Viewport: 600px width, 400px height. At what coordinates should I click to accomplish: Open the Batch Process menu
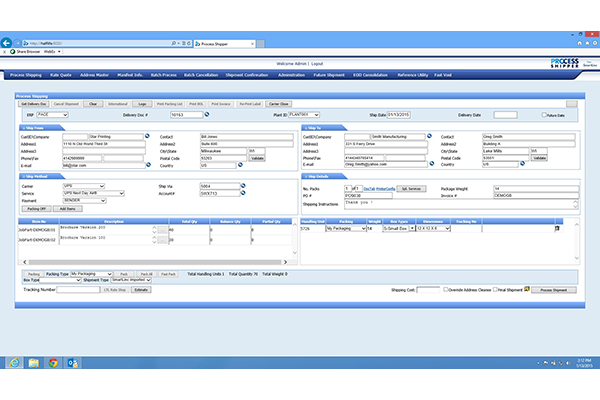[x=164, y=75]
